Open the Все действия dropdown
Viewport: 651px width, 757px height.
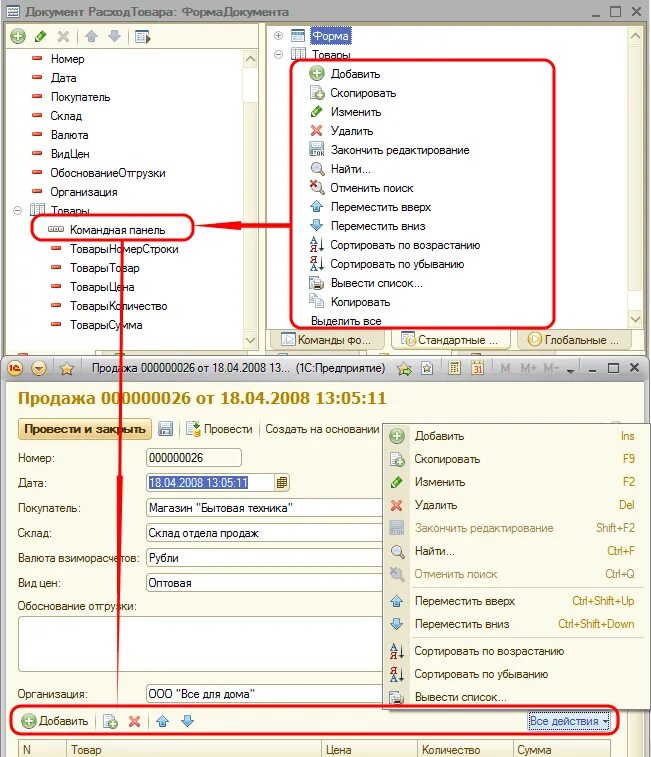click(568, 721)
